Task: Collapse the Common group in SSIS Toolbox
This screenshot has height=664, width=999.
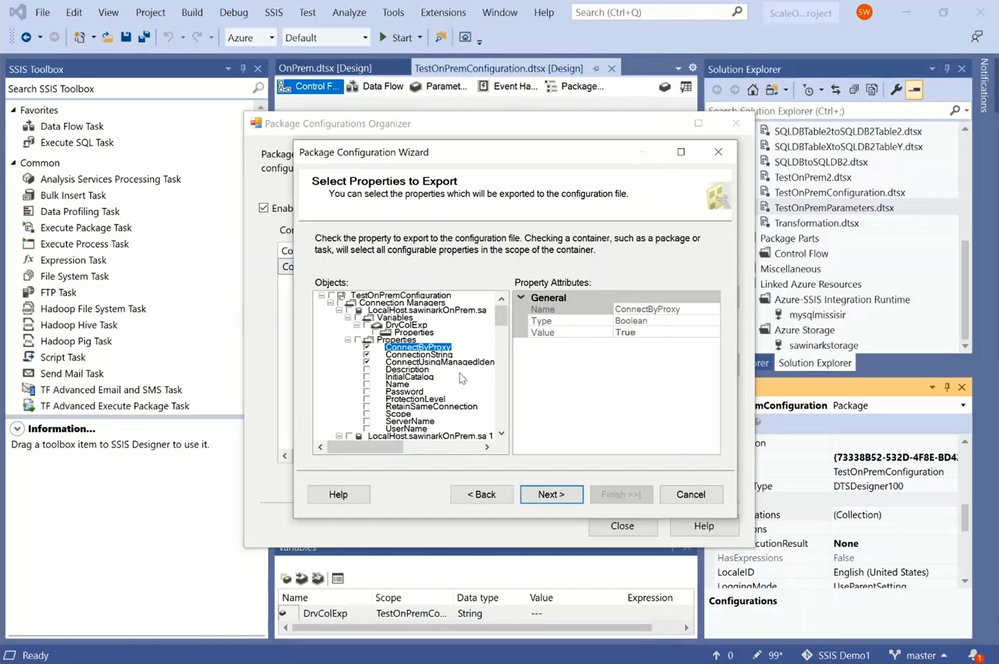Action: point(13,163)
